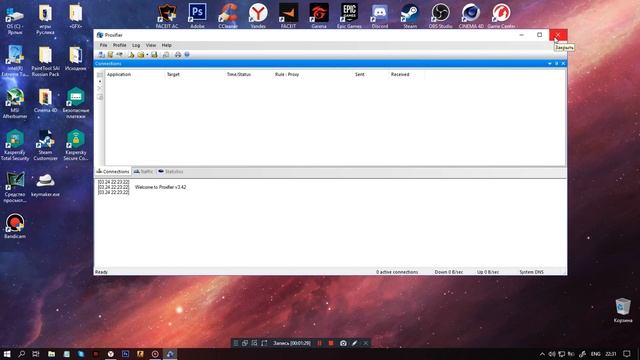Viewport: 640px width, 360px height.
Task: Click the yellow Advanced settings toolbar icon
Action: (x=131, y=55)
